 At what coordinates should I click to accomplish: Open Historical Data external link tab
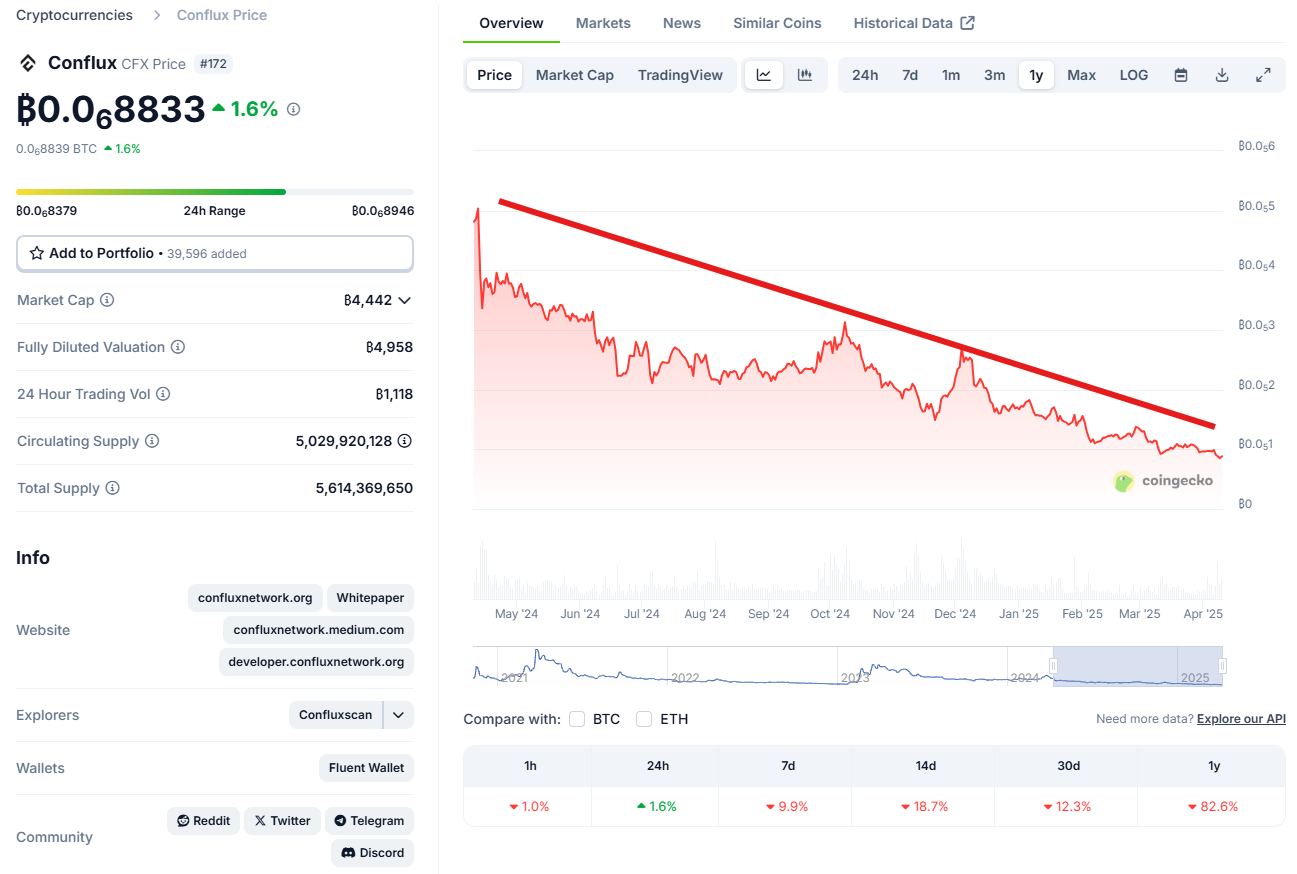(x=914, y=23)
